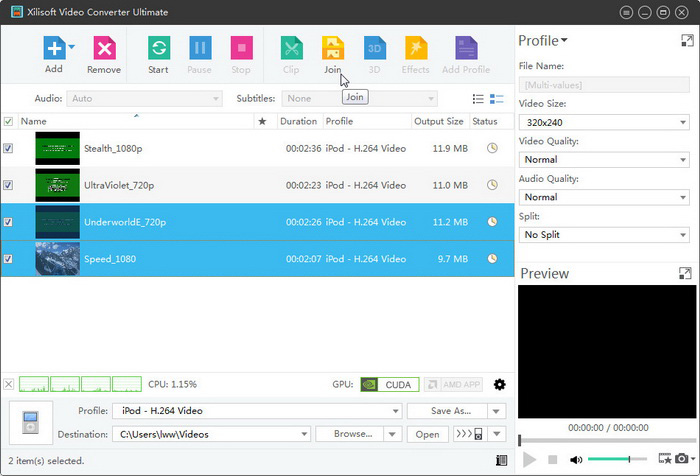This screenshot has height=476, width=700.
Task: Click the status clock icon for Stealth_1080p
Action: (492, 148)
